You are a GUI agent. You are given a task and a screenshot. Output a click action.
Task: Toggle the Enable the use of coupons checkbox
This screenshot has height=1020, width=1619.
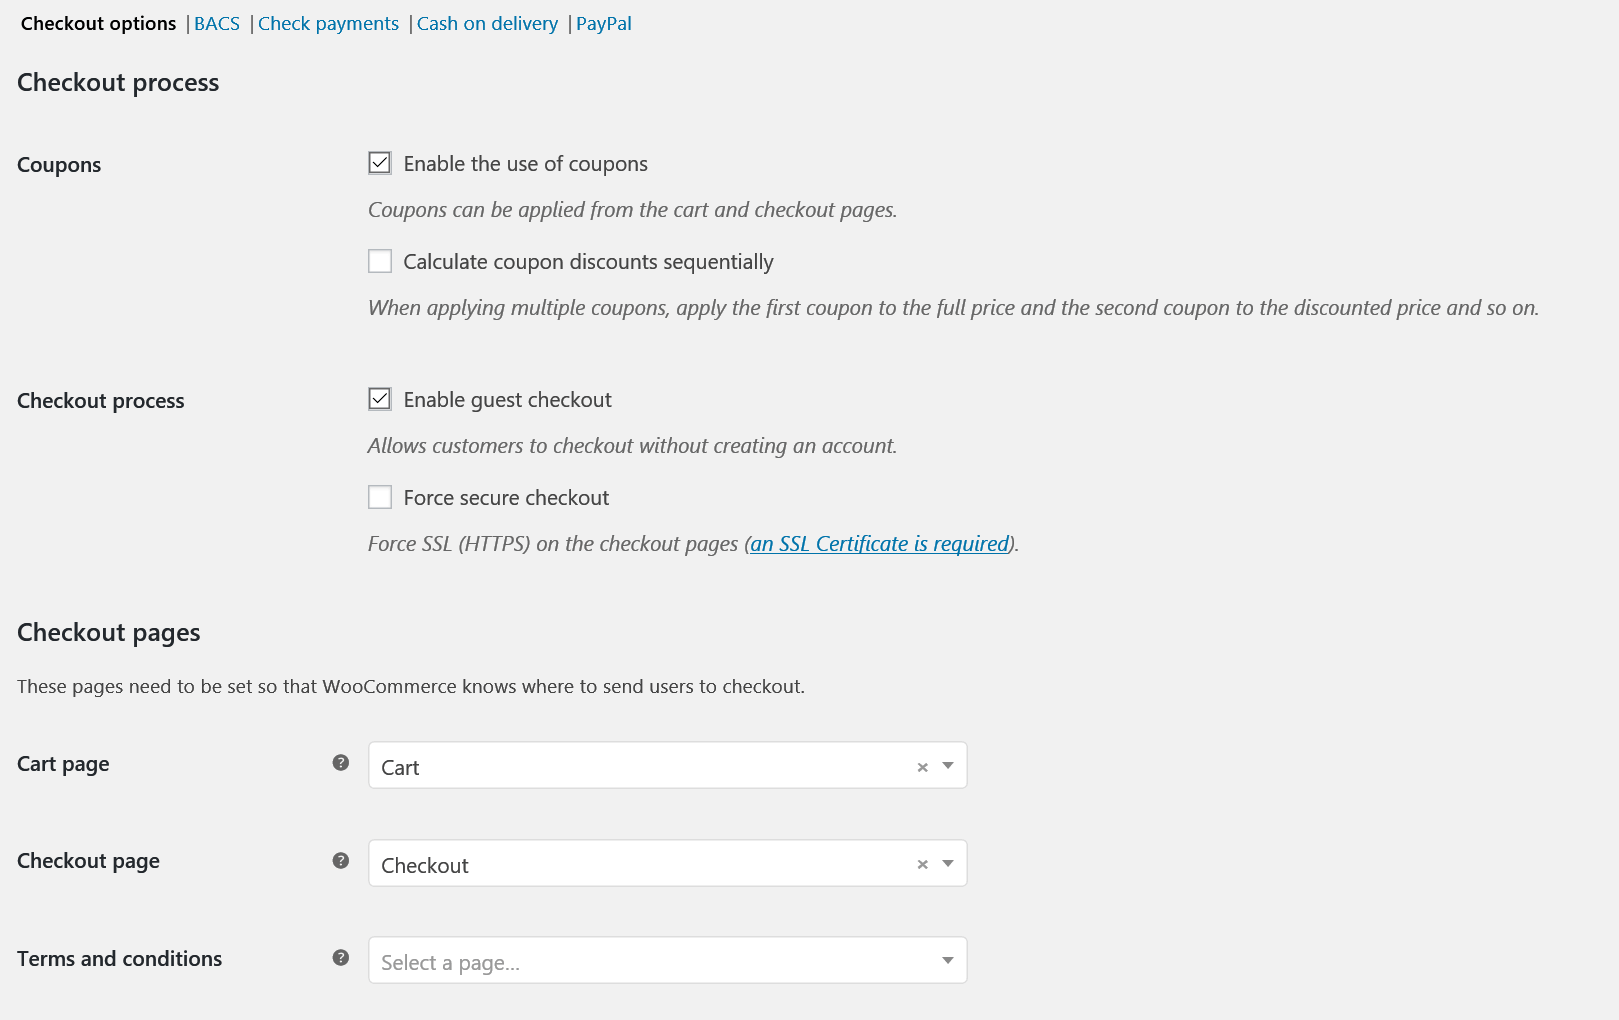380,163
